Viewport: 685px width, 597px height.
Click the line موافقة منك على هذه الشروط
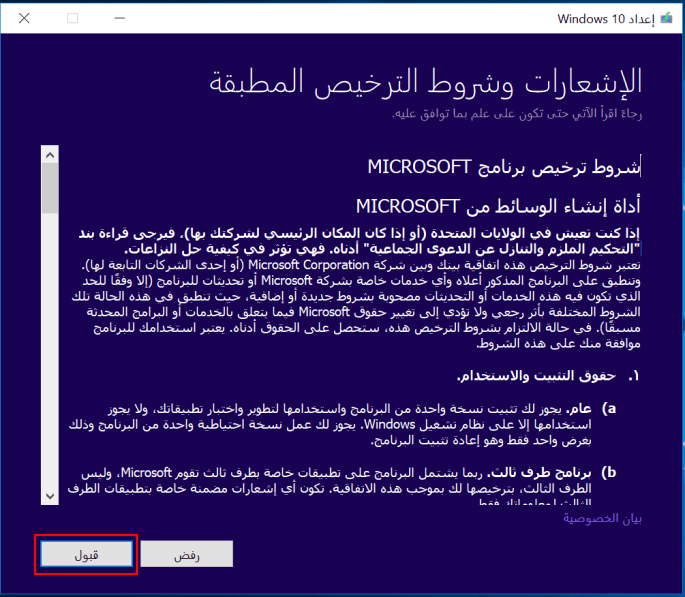point(558,344)
